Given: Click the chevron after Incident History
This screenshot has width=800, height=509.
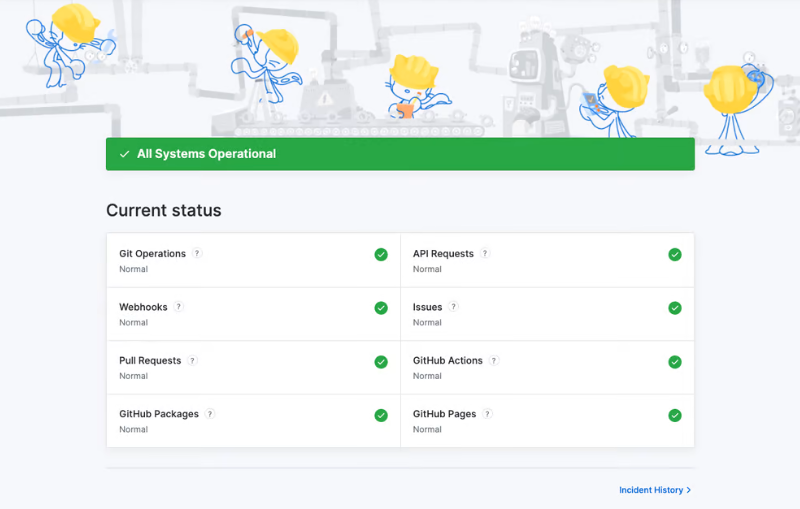Looking at the screenshot, I should (688, 490).
